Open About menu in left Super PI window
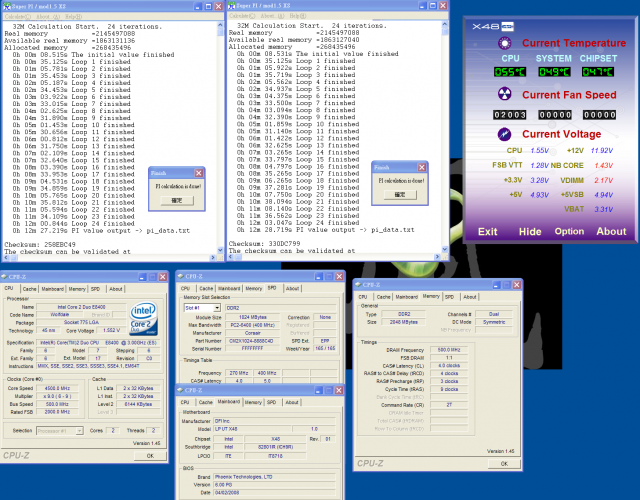Screen dimensions: 640x500 (48, 17)
